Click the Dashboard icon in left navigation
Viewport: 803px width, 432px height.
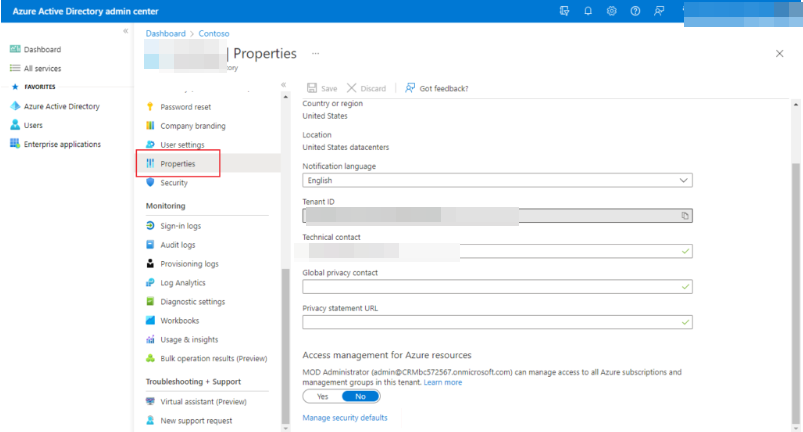15,49
